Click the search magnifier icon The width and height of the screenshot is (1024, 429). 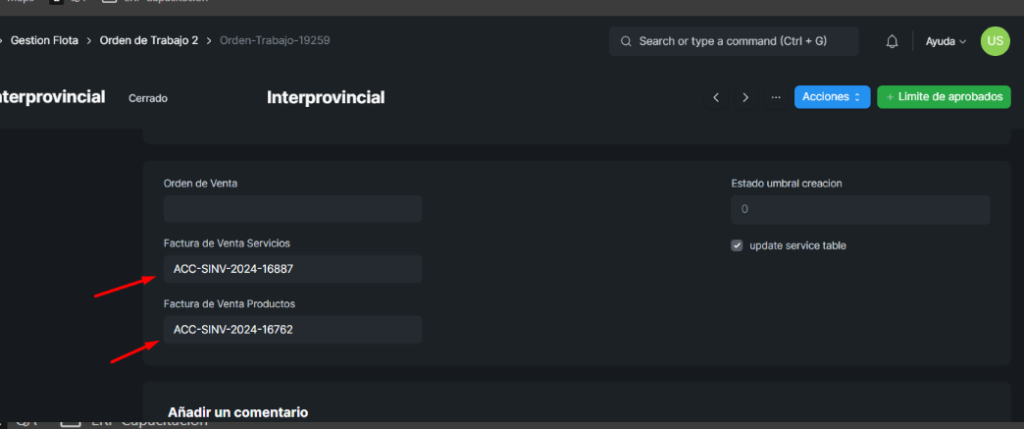click(x=626, y=41)
